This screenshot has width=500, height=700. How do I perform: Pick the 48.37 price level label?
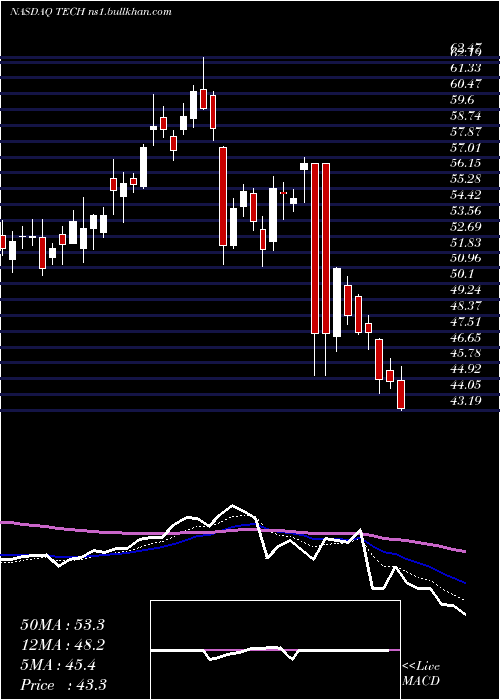[466, 305]
